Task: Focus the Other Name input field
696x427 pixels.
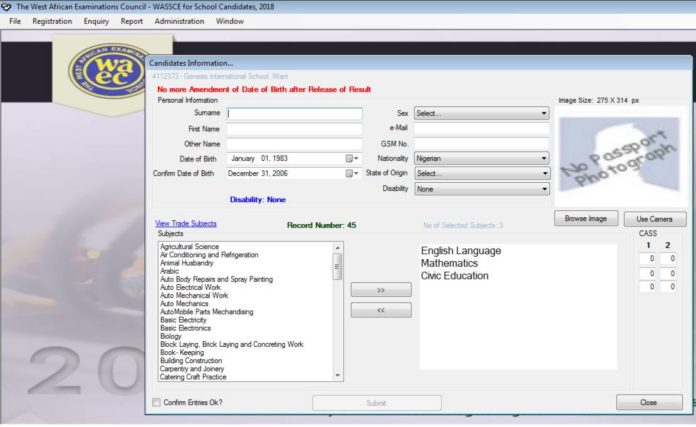Action: [294, 144]
